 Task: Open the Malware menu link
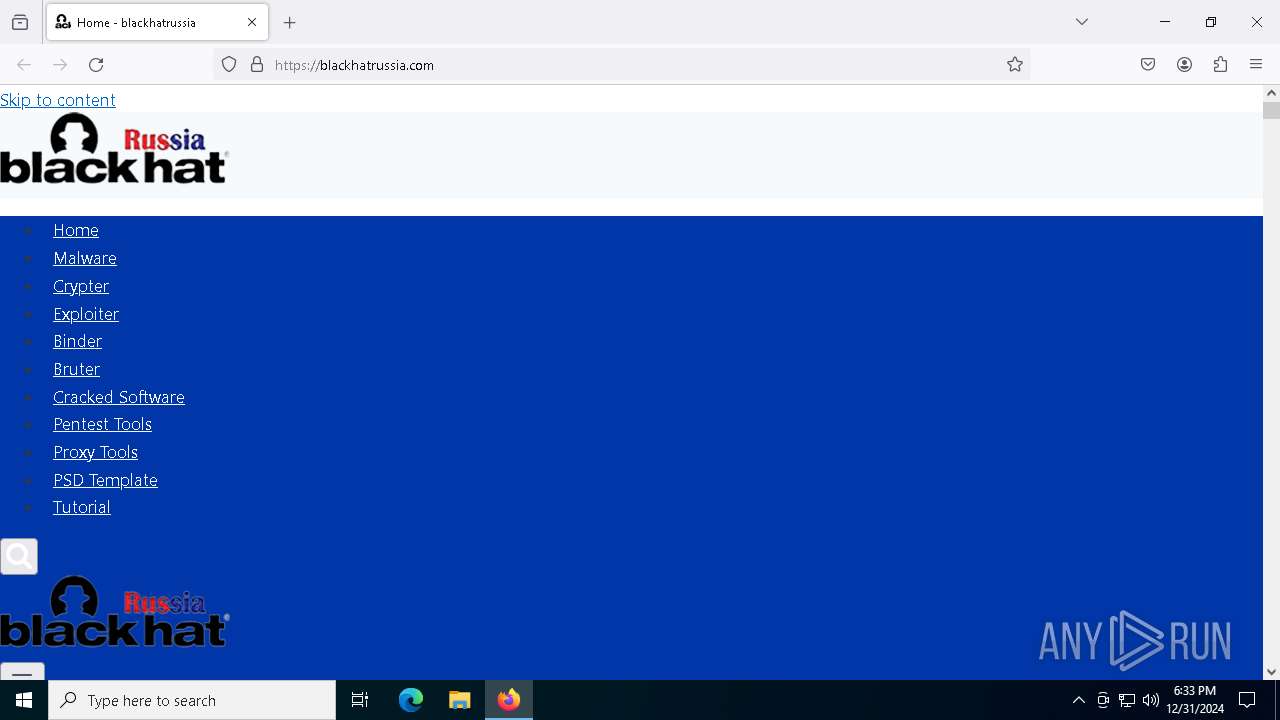[85, 258]
